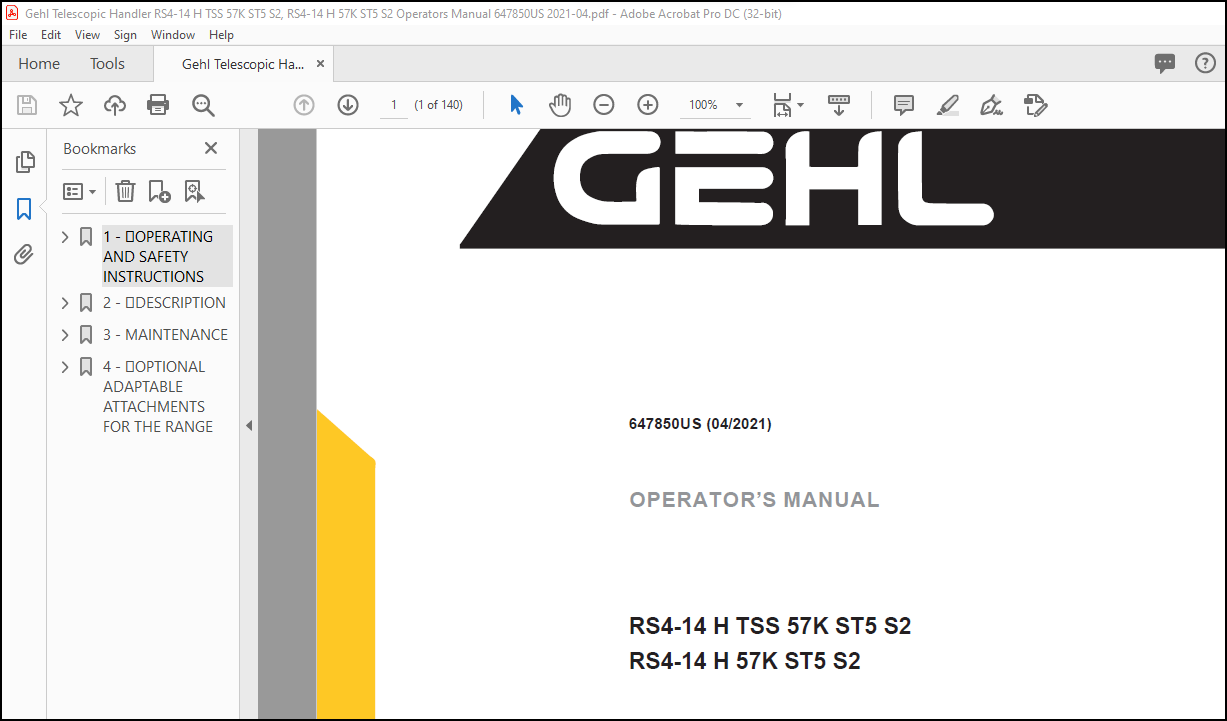This screenshot has width=1227, height=721.
Task: Click the 647850US (04/2021) text
Action: click(x=700, y=424)
